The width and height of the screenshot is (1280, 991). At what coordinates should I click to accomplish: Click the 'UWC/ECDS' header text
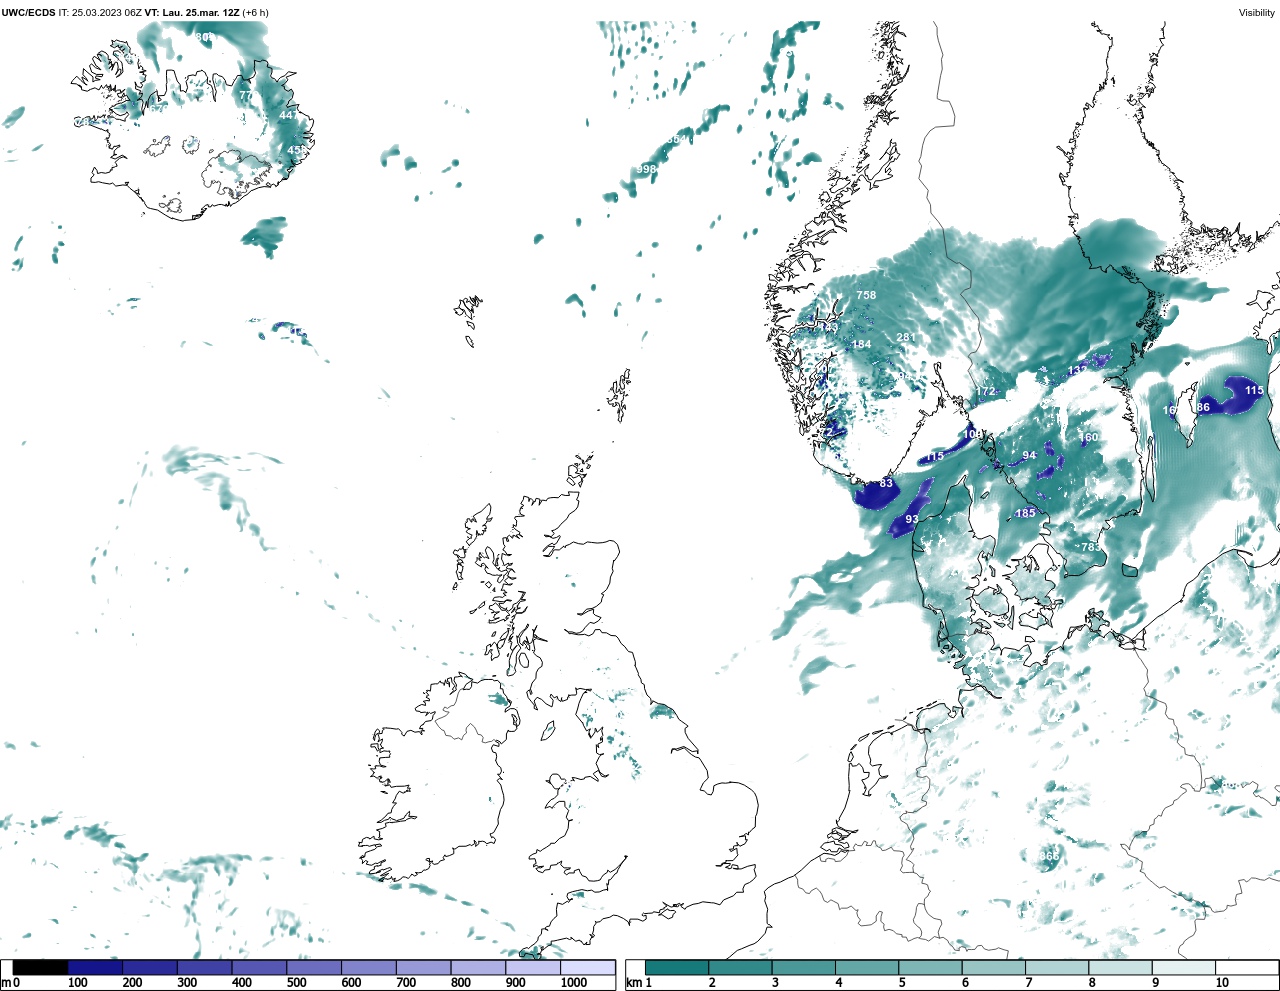(27, 13)
